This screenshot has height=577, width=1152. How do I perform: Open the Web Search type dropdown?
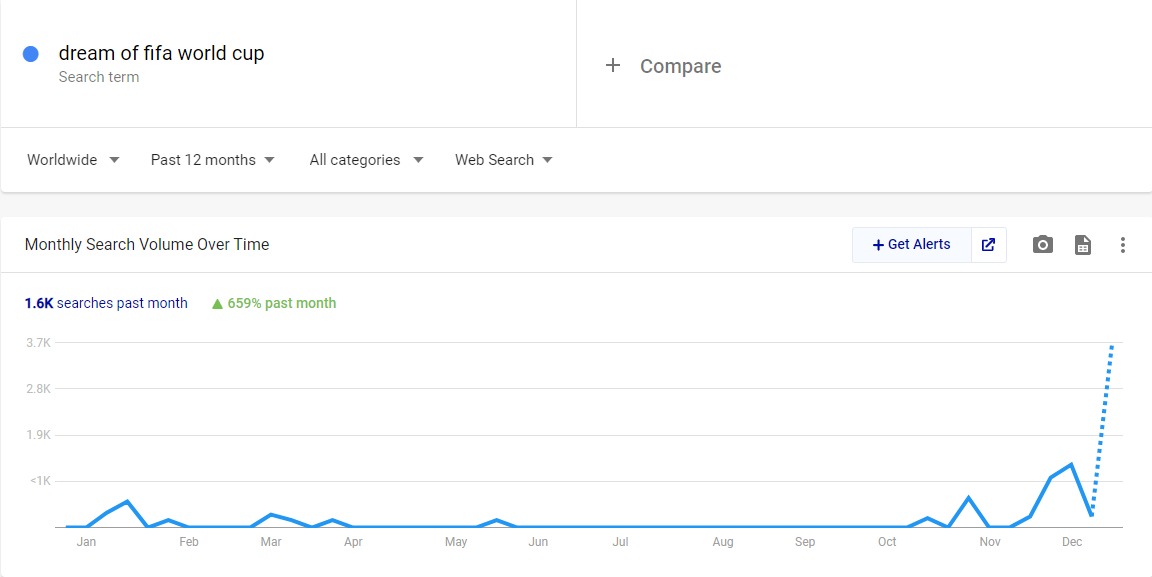tap(503, 160)
